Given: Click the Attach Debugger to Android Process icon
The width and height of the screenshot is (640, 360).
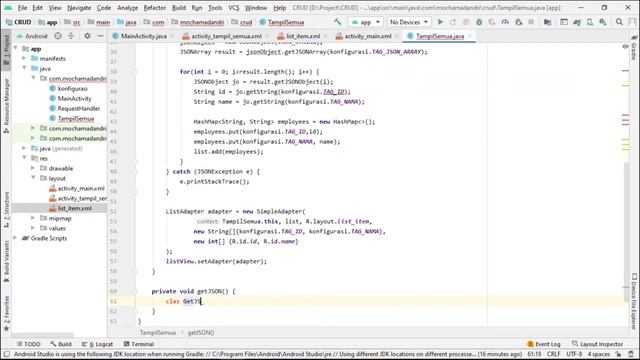Looking at the screenshot, I should click(518, 22).
